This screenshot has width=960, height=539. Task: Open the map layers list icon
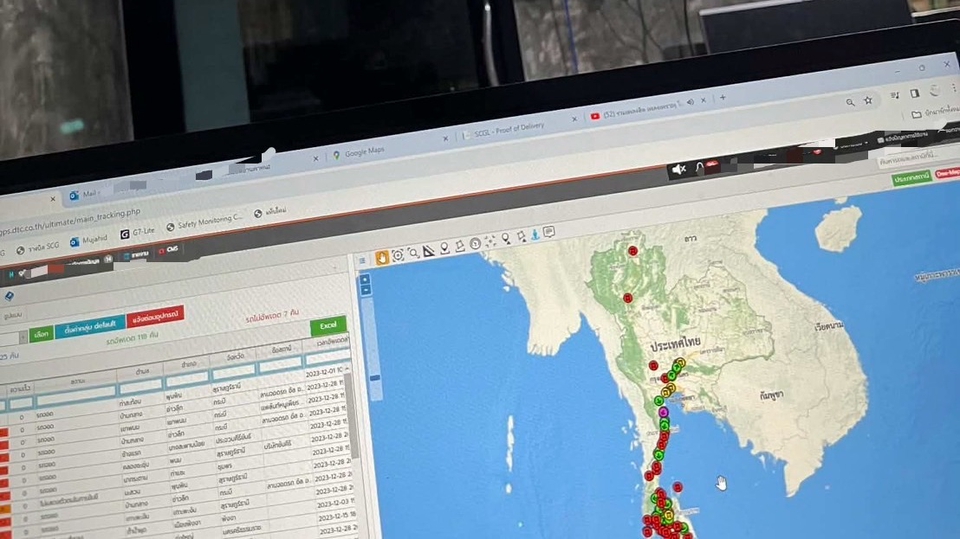coord(362,262)
